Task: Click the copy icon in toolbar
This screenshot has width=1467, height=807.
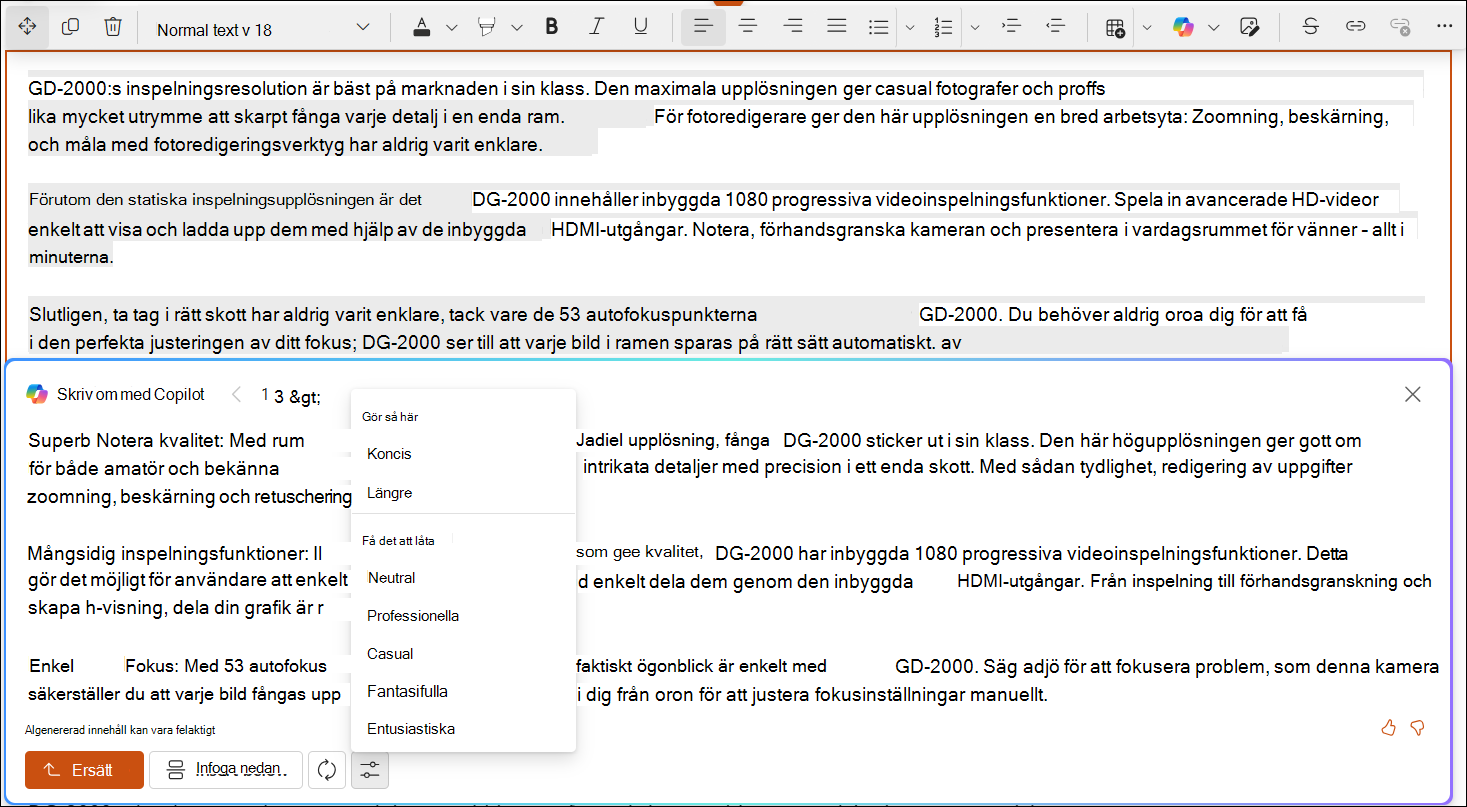Action: click(x=70, y=27)
